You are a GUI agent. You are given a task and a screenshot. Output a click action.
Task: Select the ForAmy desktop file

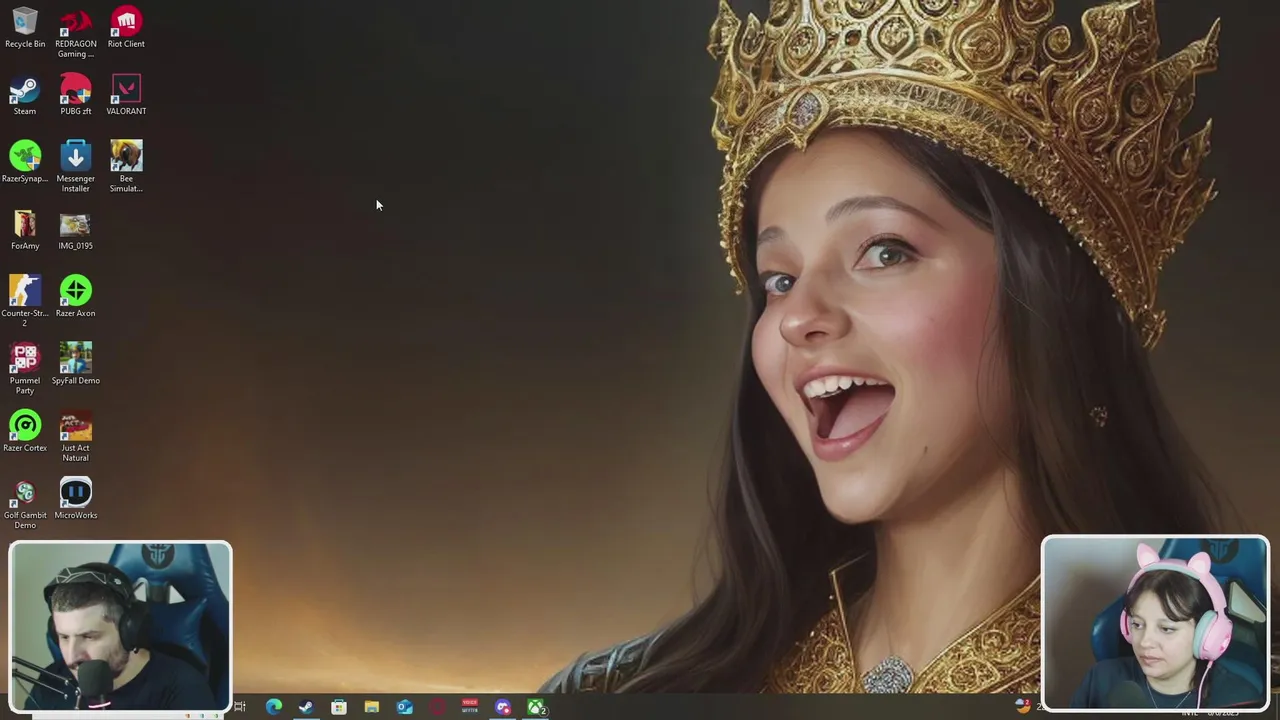click(x=25, y=230)
